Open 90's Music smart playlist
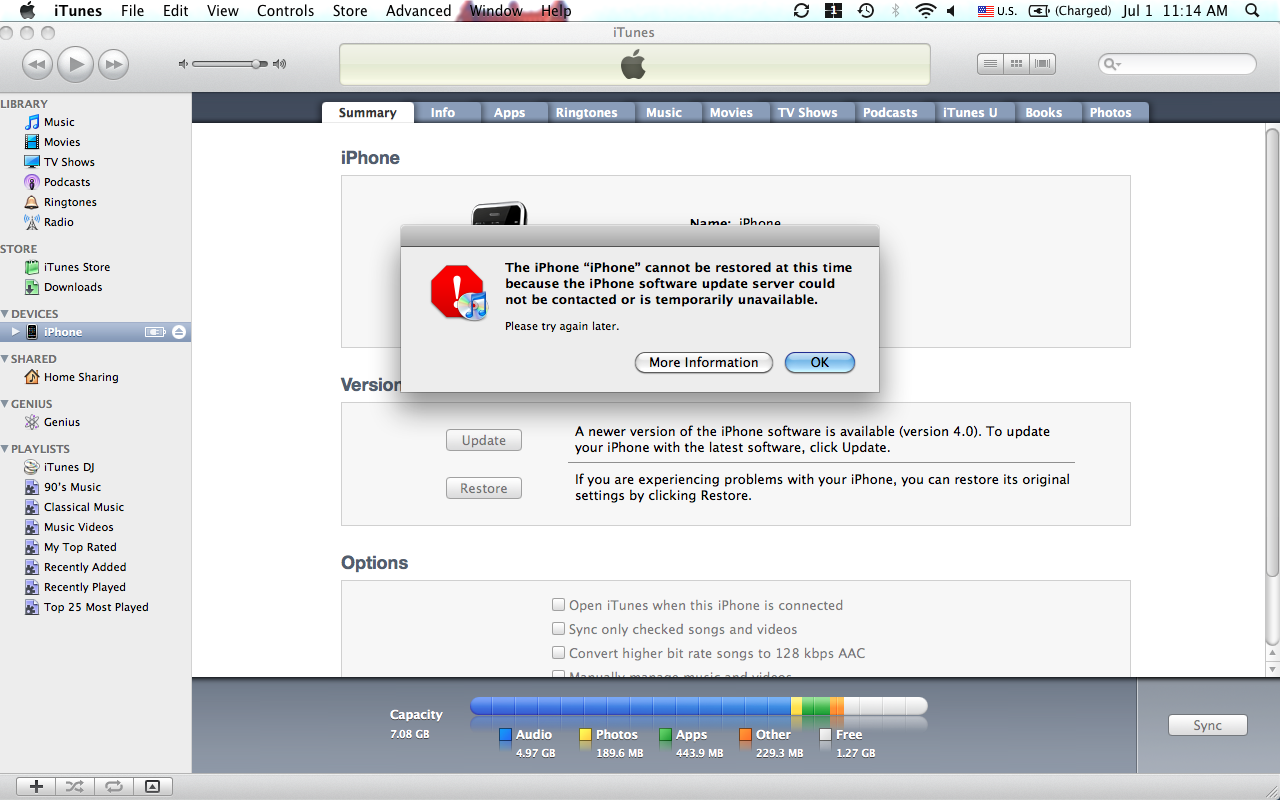This screenshot has height=800, width=1280. point(72,487)
